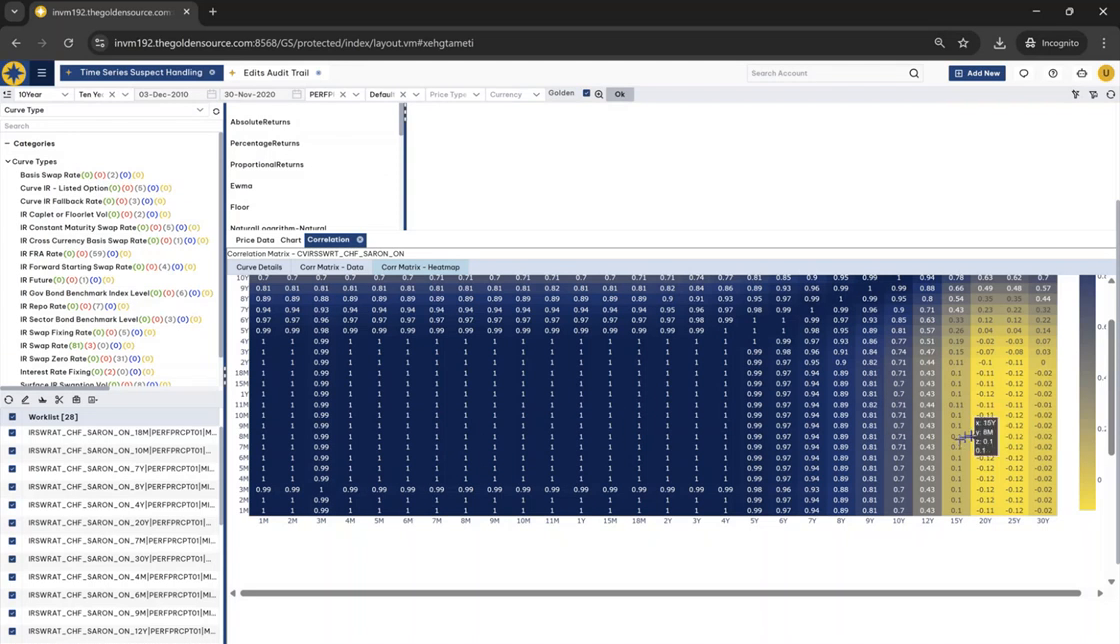Image resolution: width=1120 pixels, height=644 pixels.
Task: Switch to Corr Matrix - Data sub-tab
Action: coord(331,267)
